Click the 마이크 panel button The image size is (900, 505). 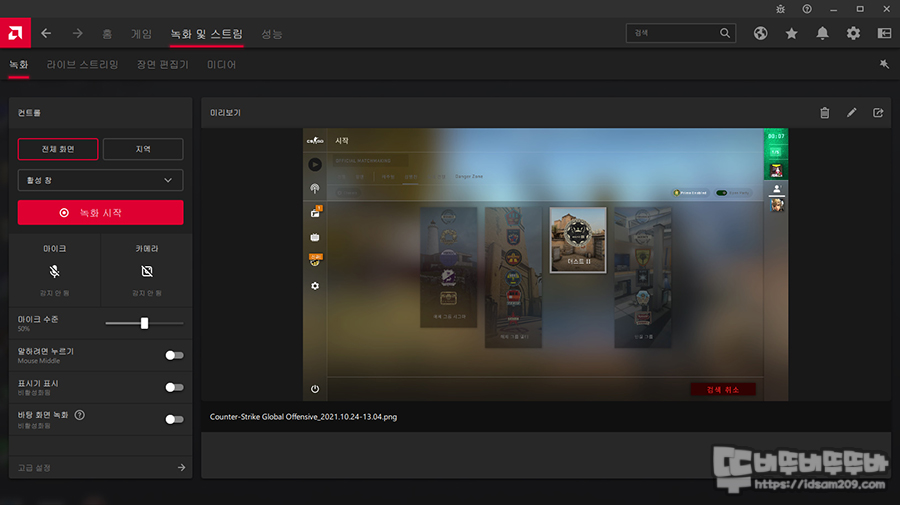55,271
